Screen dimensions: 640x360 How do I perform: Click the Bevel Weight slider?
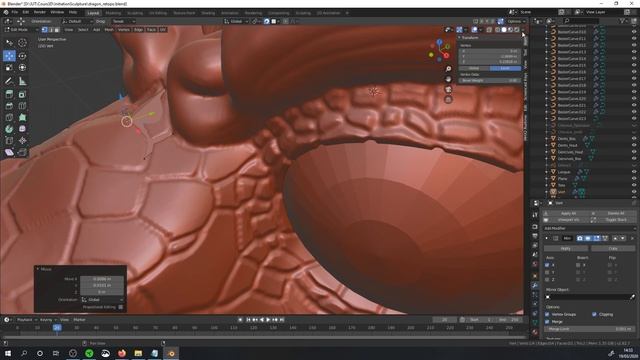490,81
